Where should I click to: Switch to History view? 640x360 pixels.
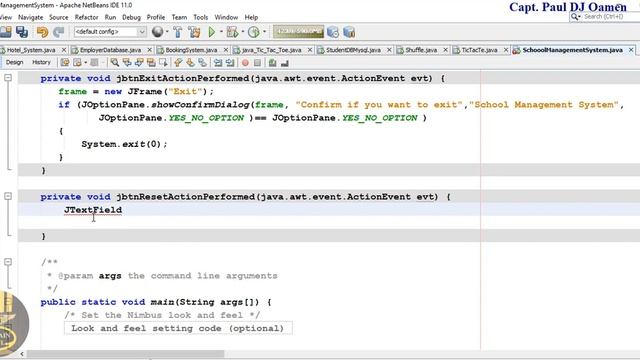pyautogui.click(x=41, y=62)
